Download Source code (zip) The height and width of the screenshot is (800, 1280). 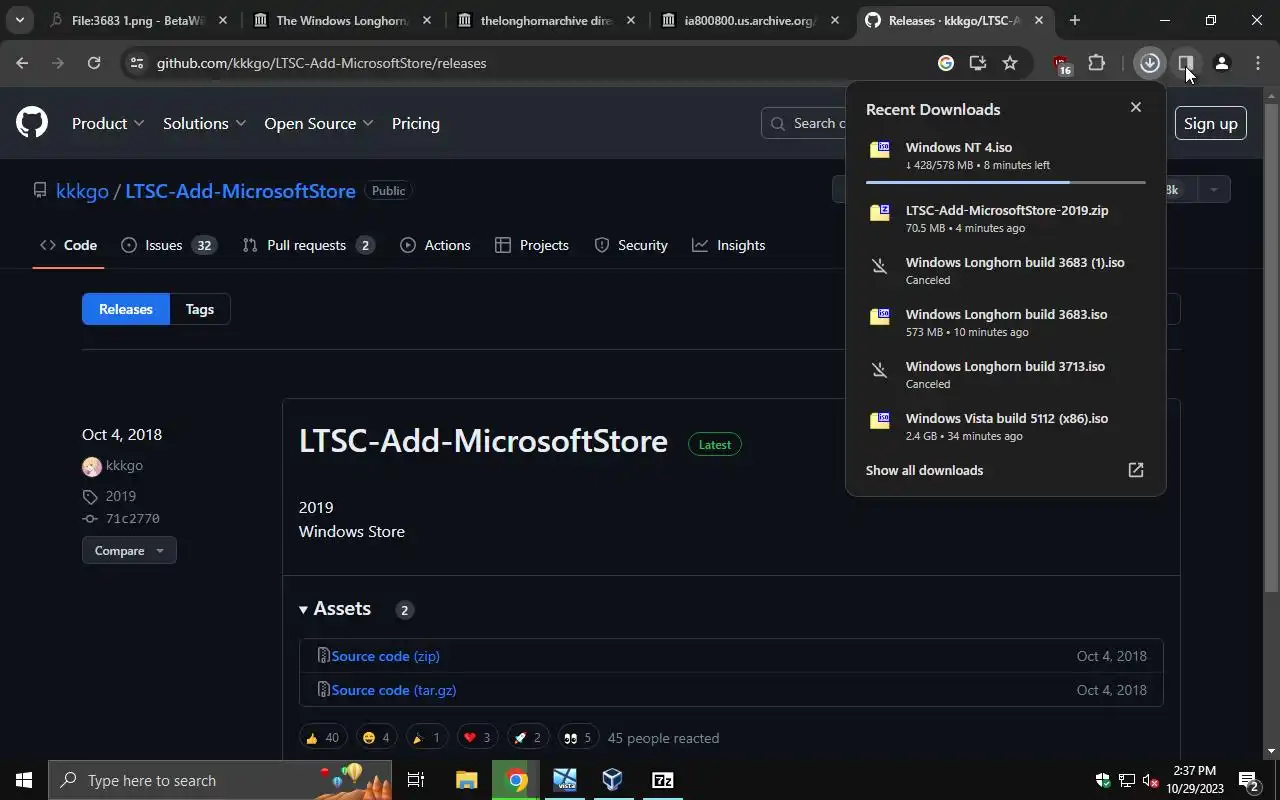tap(385, 656)
